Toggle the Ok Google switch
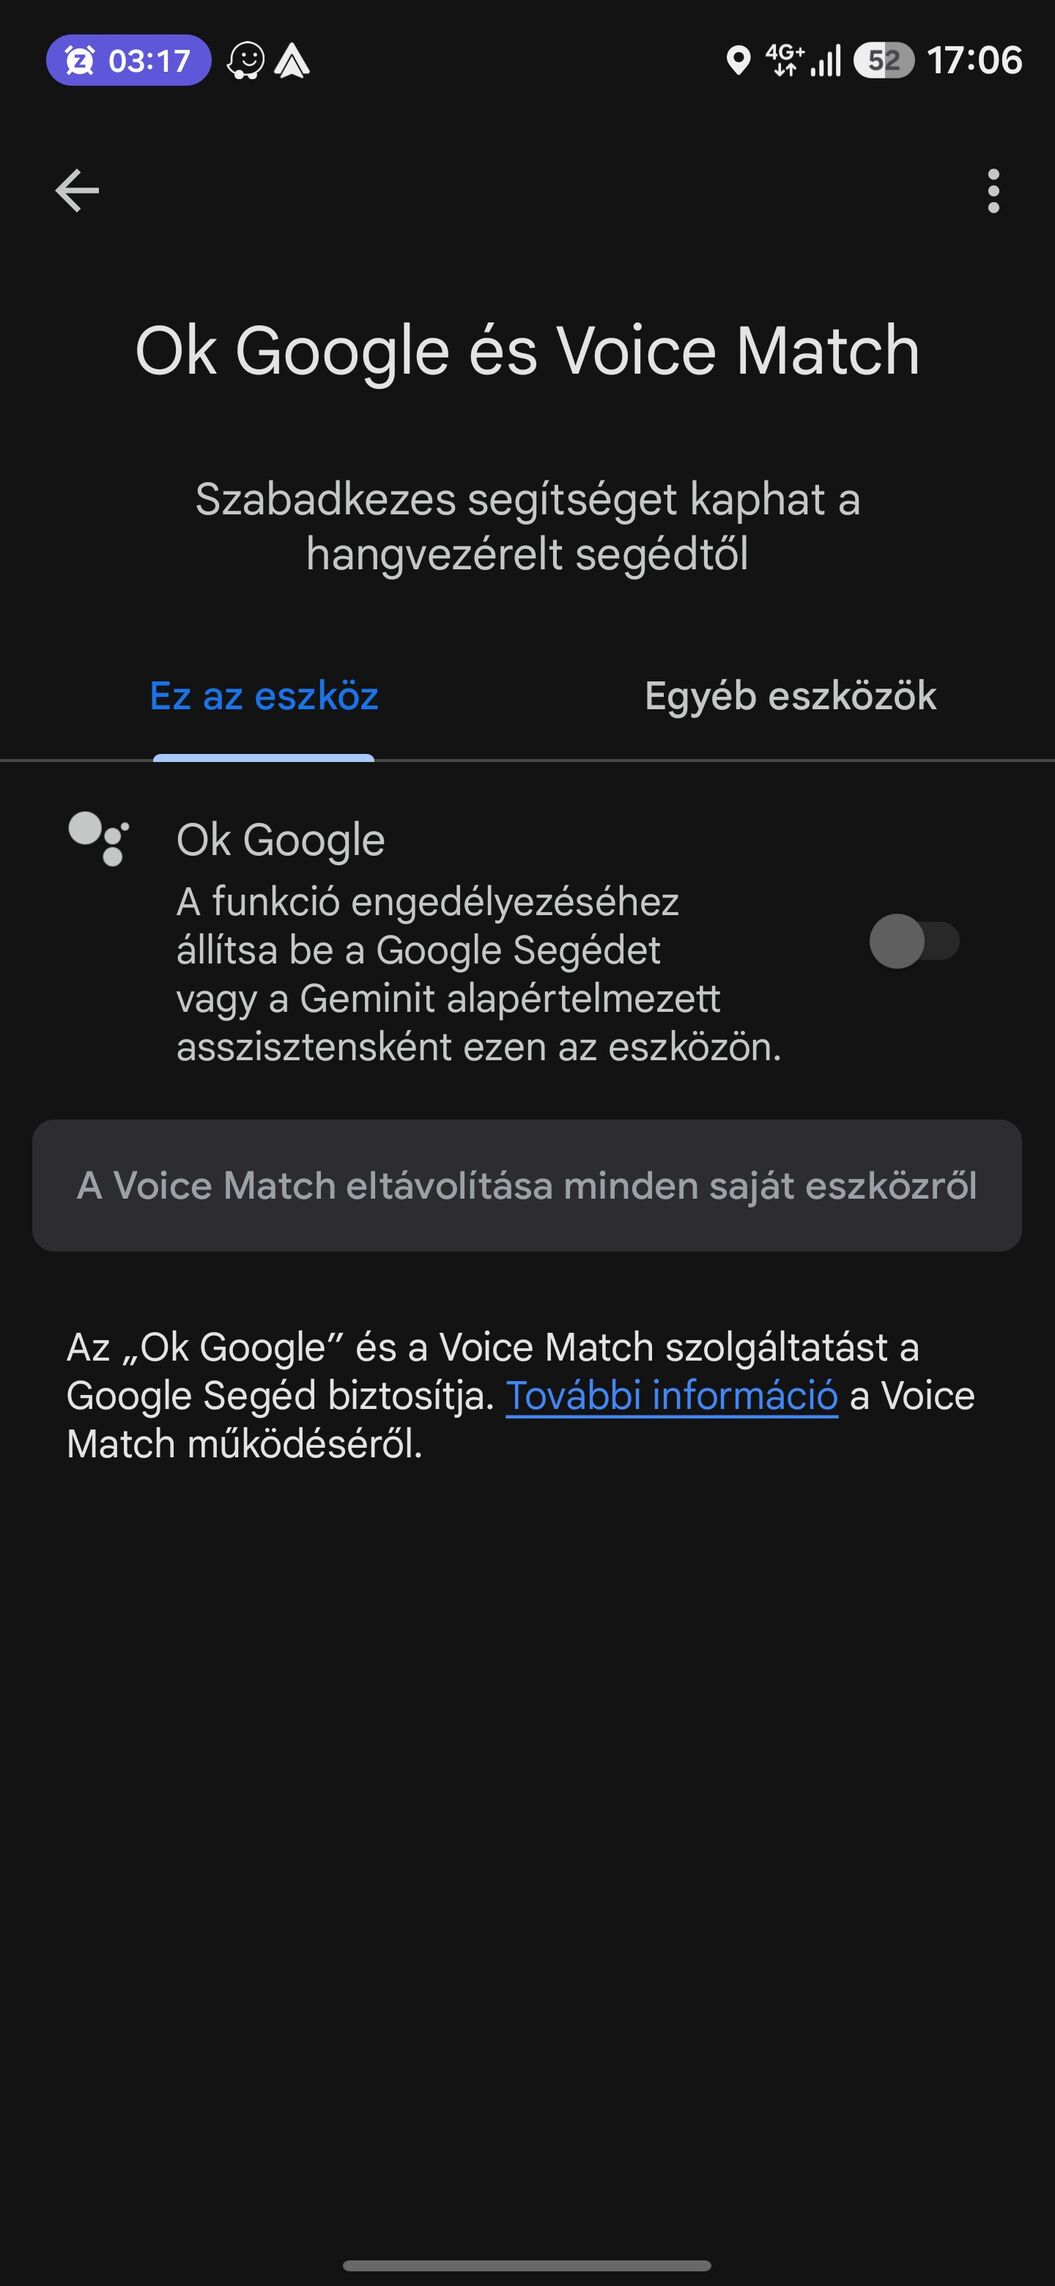This screenshot has width=1055, height=2286. 914,941
